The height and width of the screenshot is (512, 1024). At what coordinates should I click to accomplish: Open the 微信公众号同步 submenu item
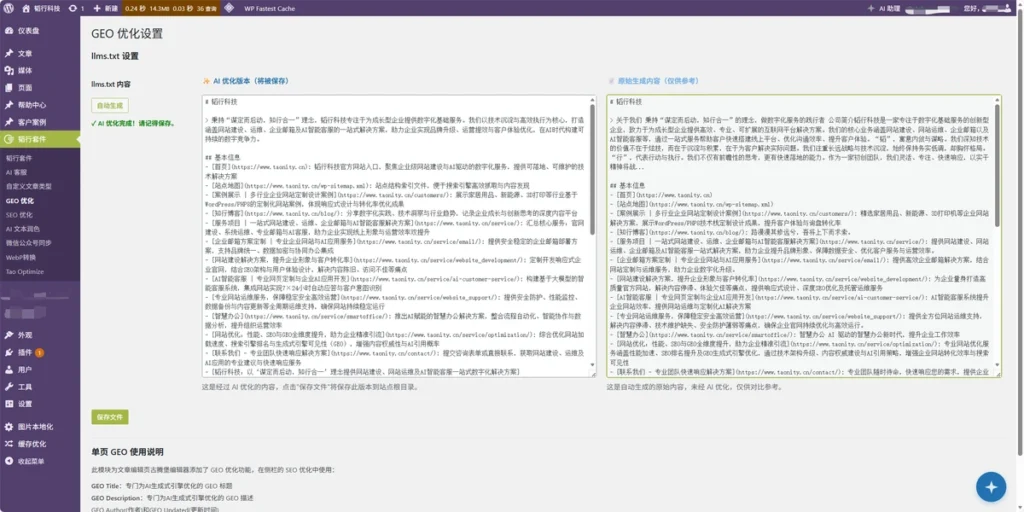[28, 243]
